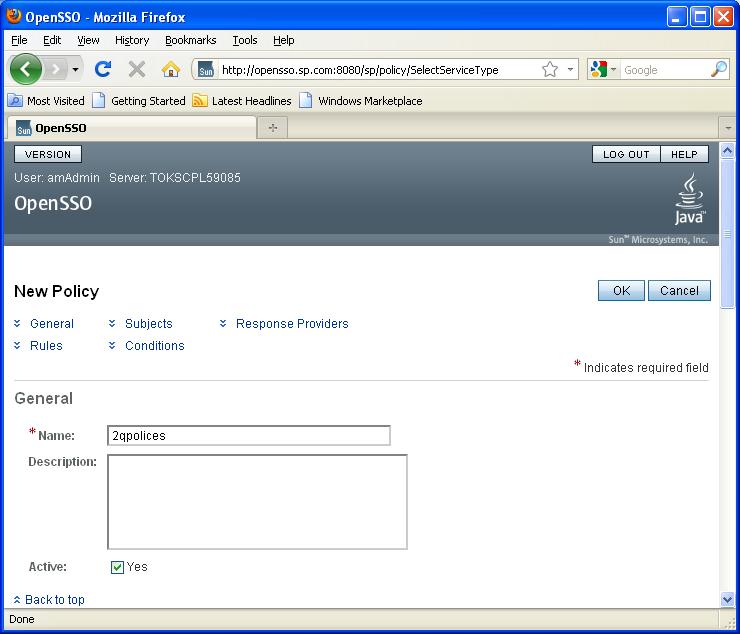Viewport: 740px width, 634px height.
Task: Click the chevron icon beside Conditions
Action: 112,345
